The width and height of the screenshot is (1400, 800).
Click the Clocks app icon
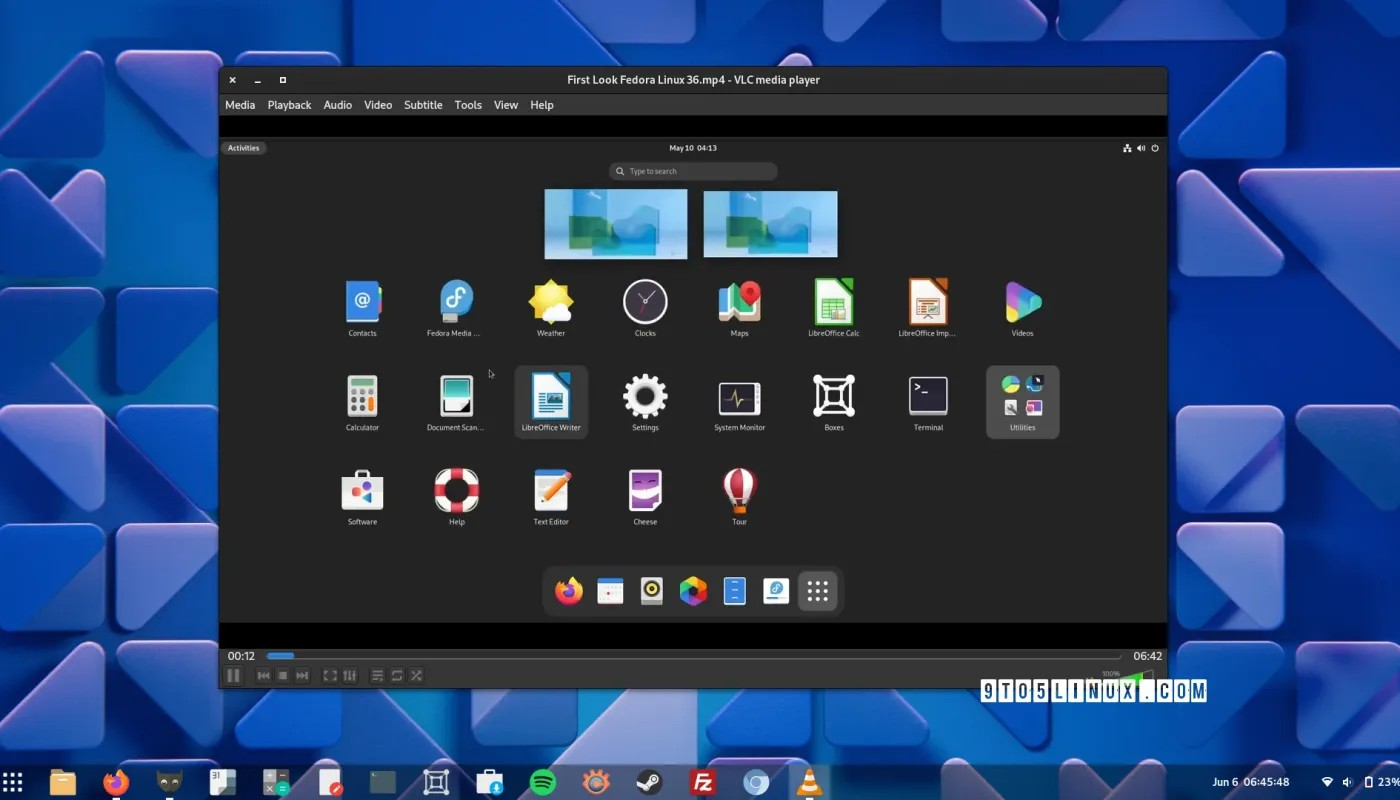645,301
